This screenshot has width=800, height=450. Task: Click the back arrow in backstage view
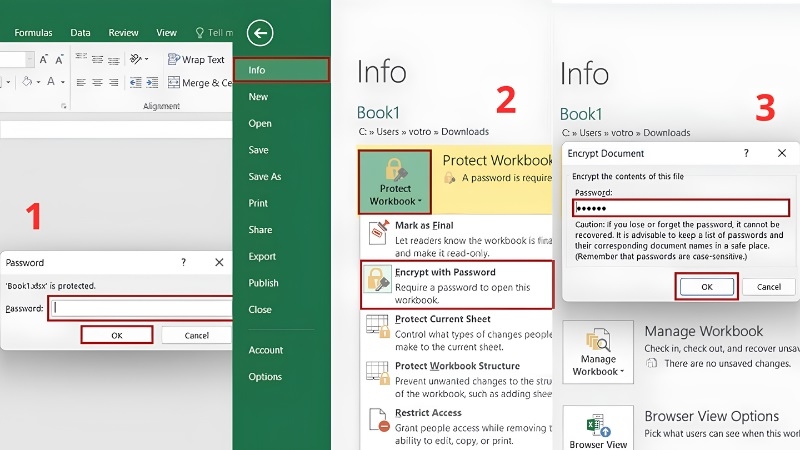point(260,33)
